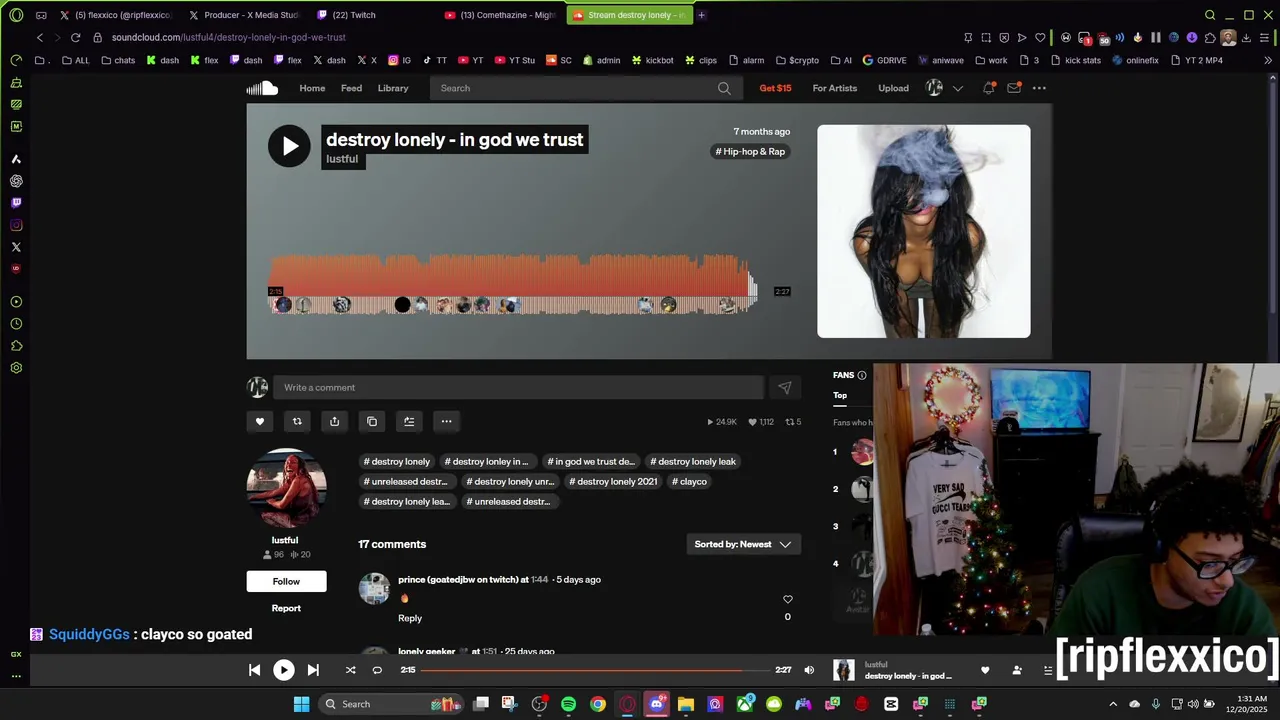Open the More actions ellipsis menu
The width and height of the screenshot is (1280, 720).
[x=447, y=421]
